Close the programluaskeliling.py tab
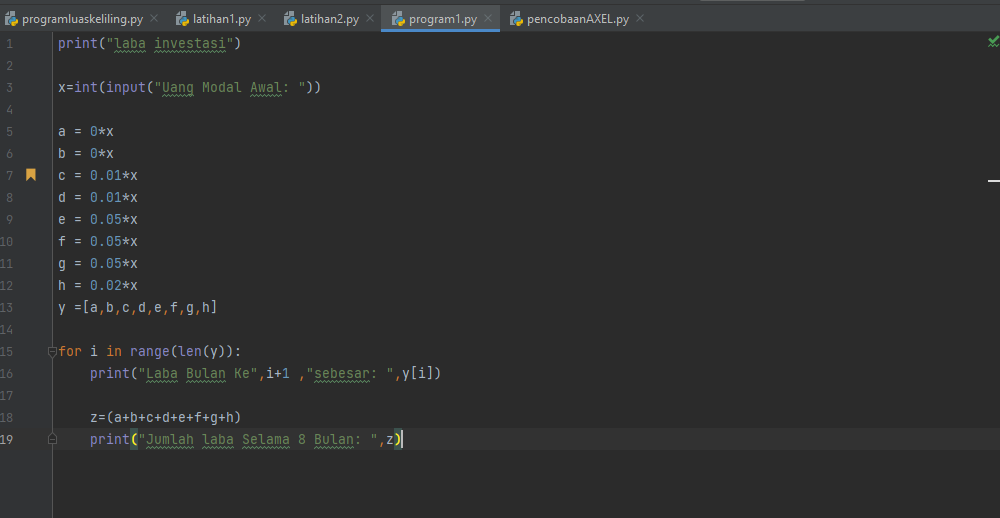 point(154,18)
